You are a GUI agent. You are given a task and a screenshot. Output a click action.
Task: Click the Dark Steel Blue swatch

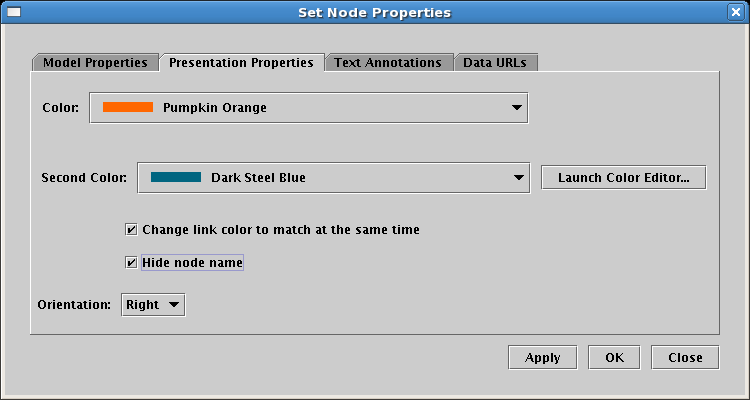176,178
